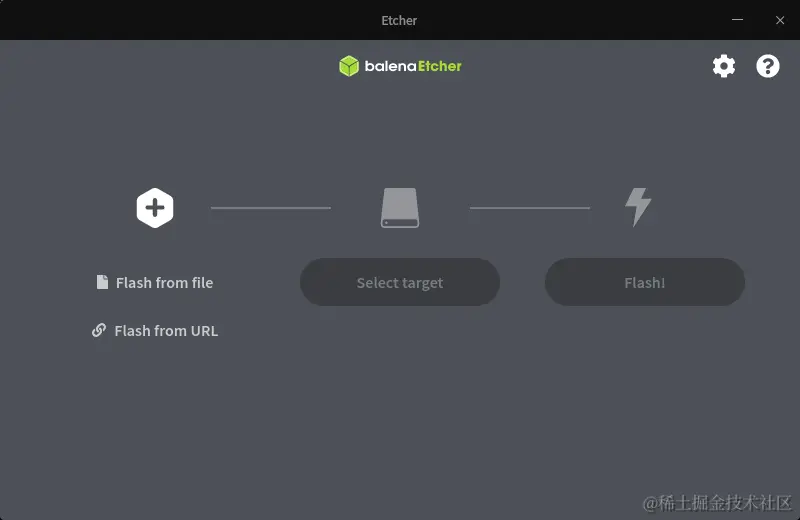Click the white hexagon plus icon

155,208
